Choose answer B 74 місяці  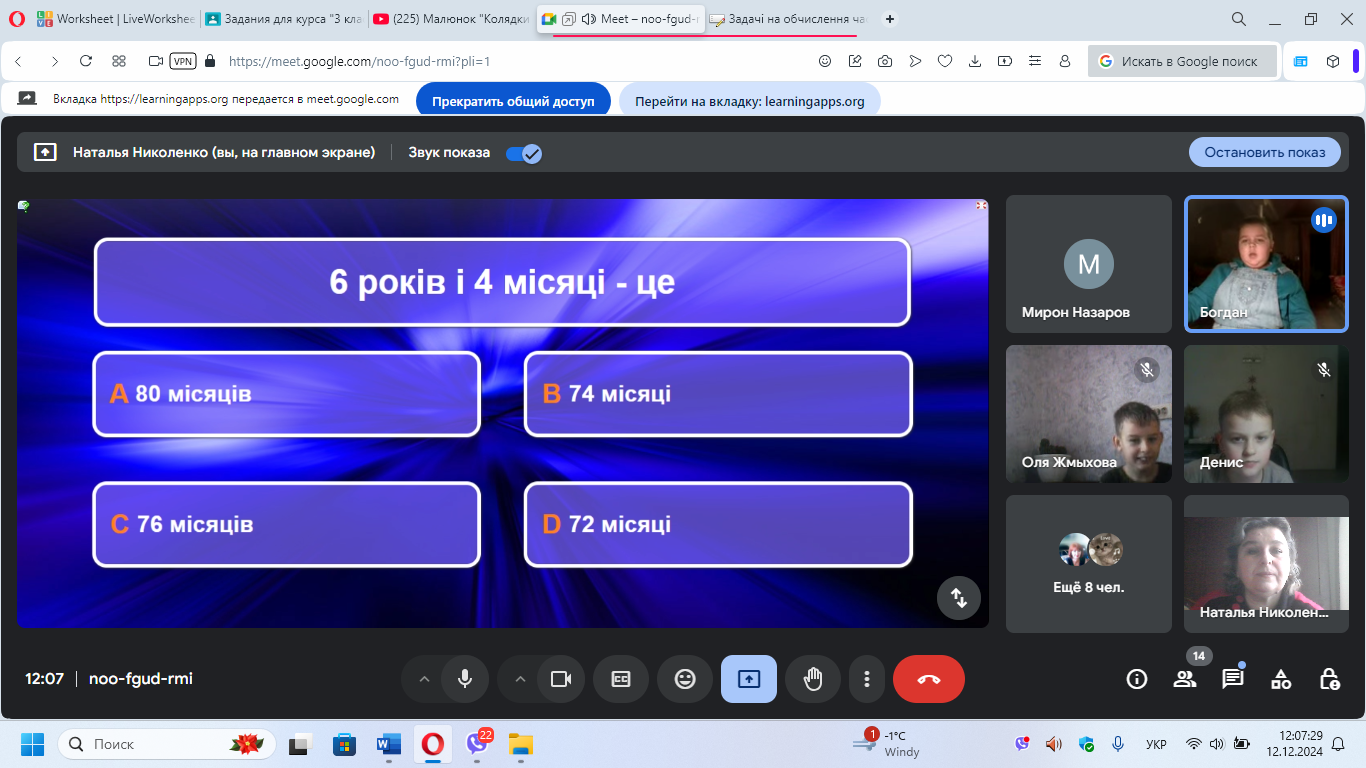(x=718, y=394)
